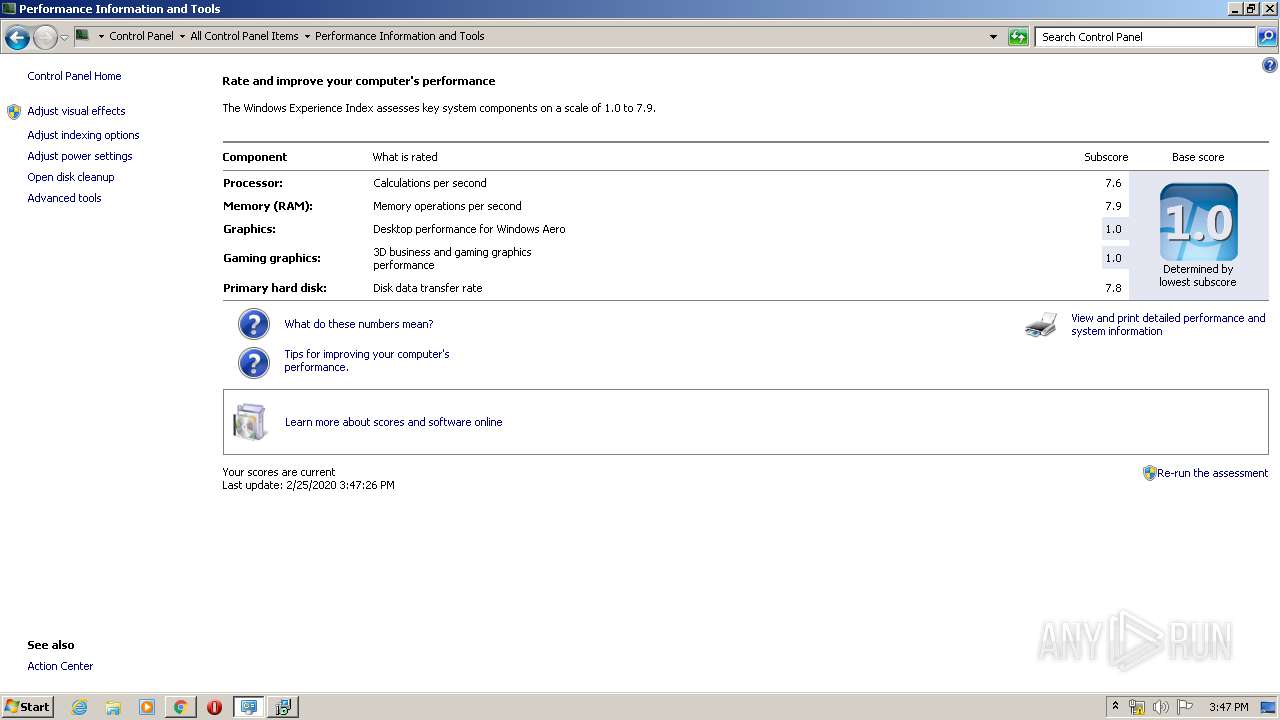Click the 'Memory operations per second' text
Image resolution: width=1280 pixels, height=720 pixels.
(447, 206)
